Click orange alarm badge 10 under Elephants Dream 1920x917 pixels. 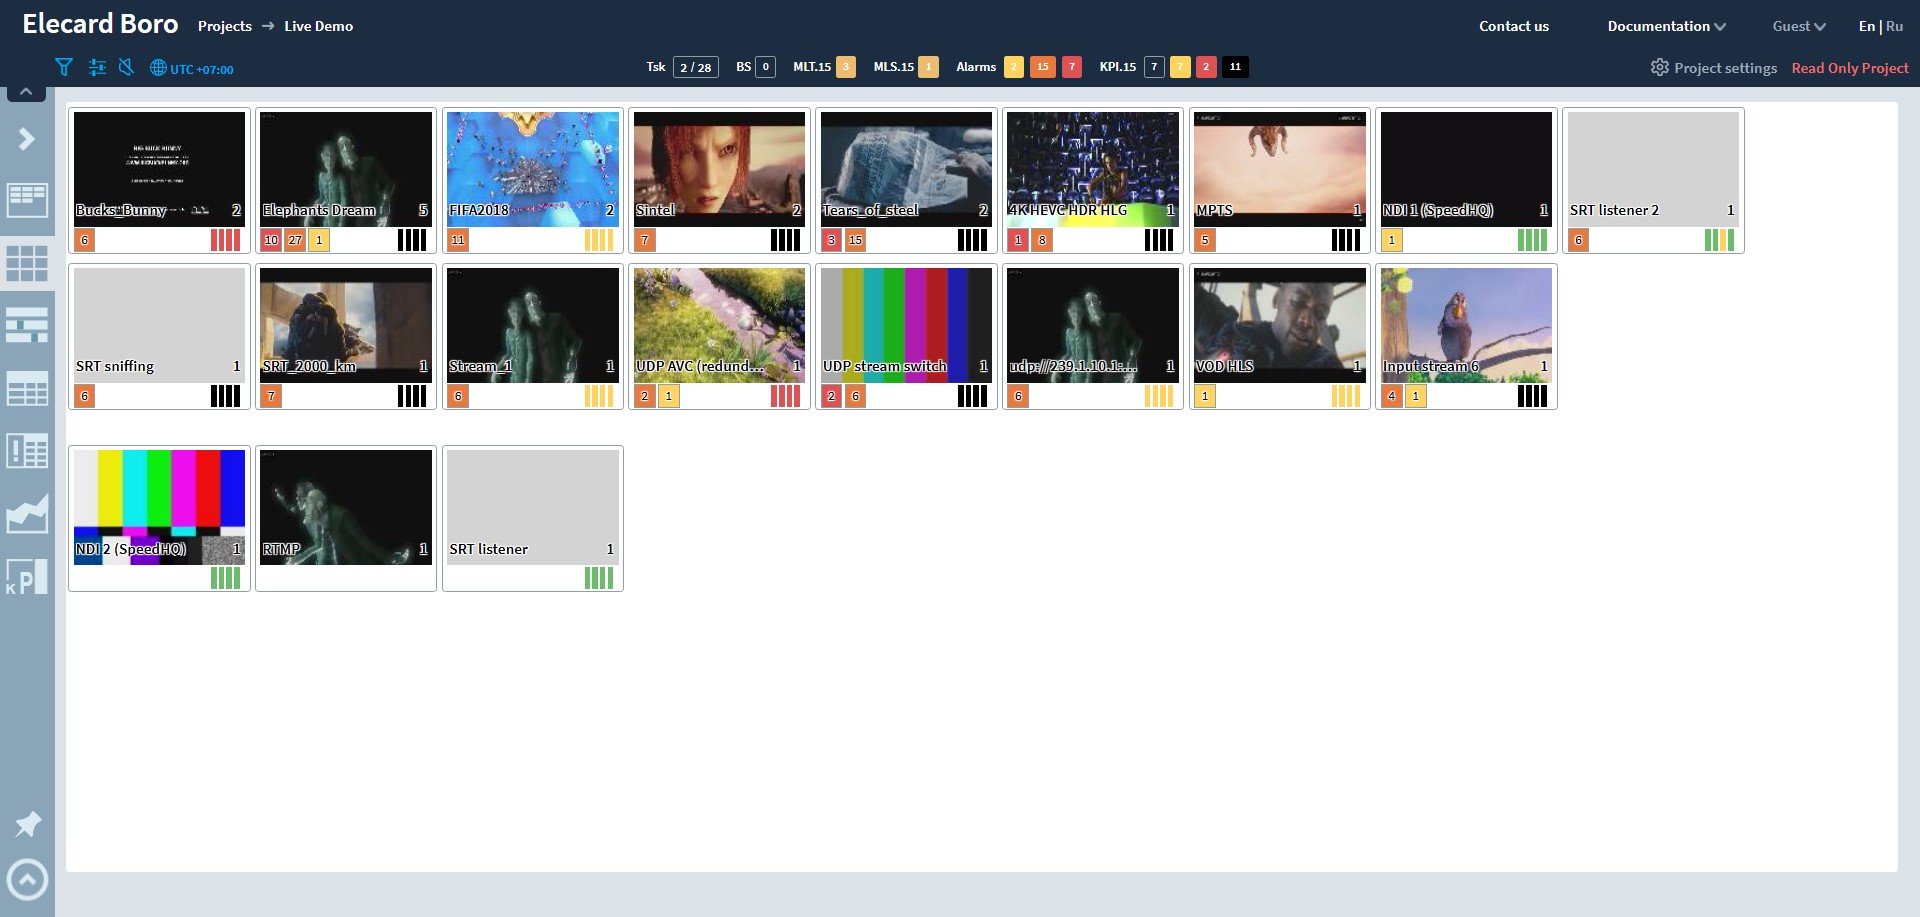click(x=271, y=240)
